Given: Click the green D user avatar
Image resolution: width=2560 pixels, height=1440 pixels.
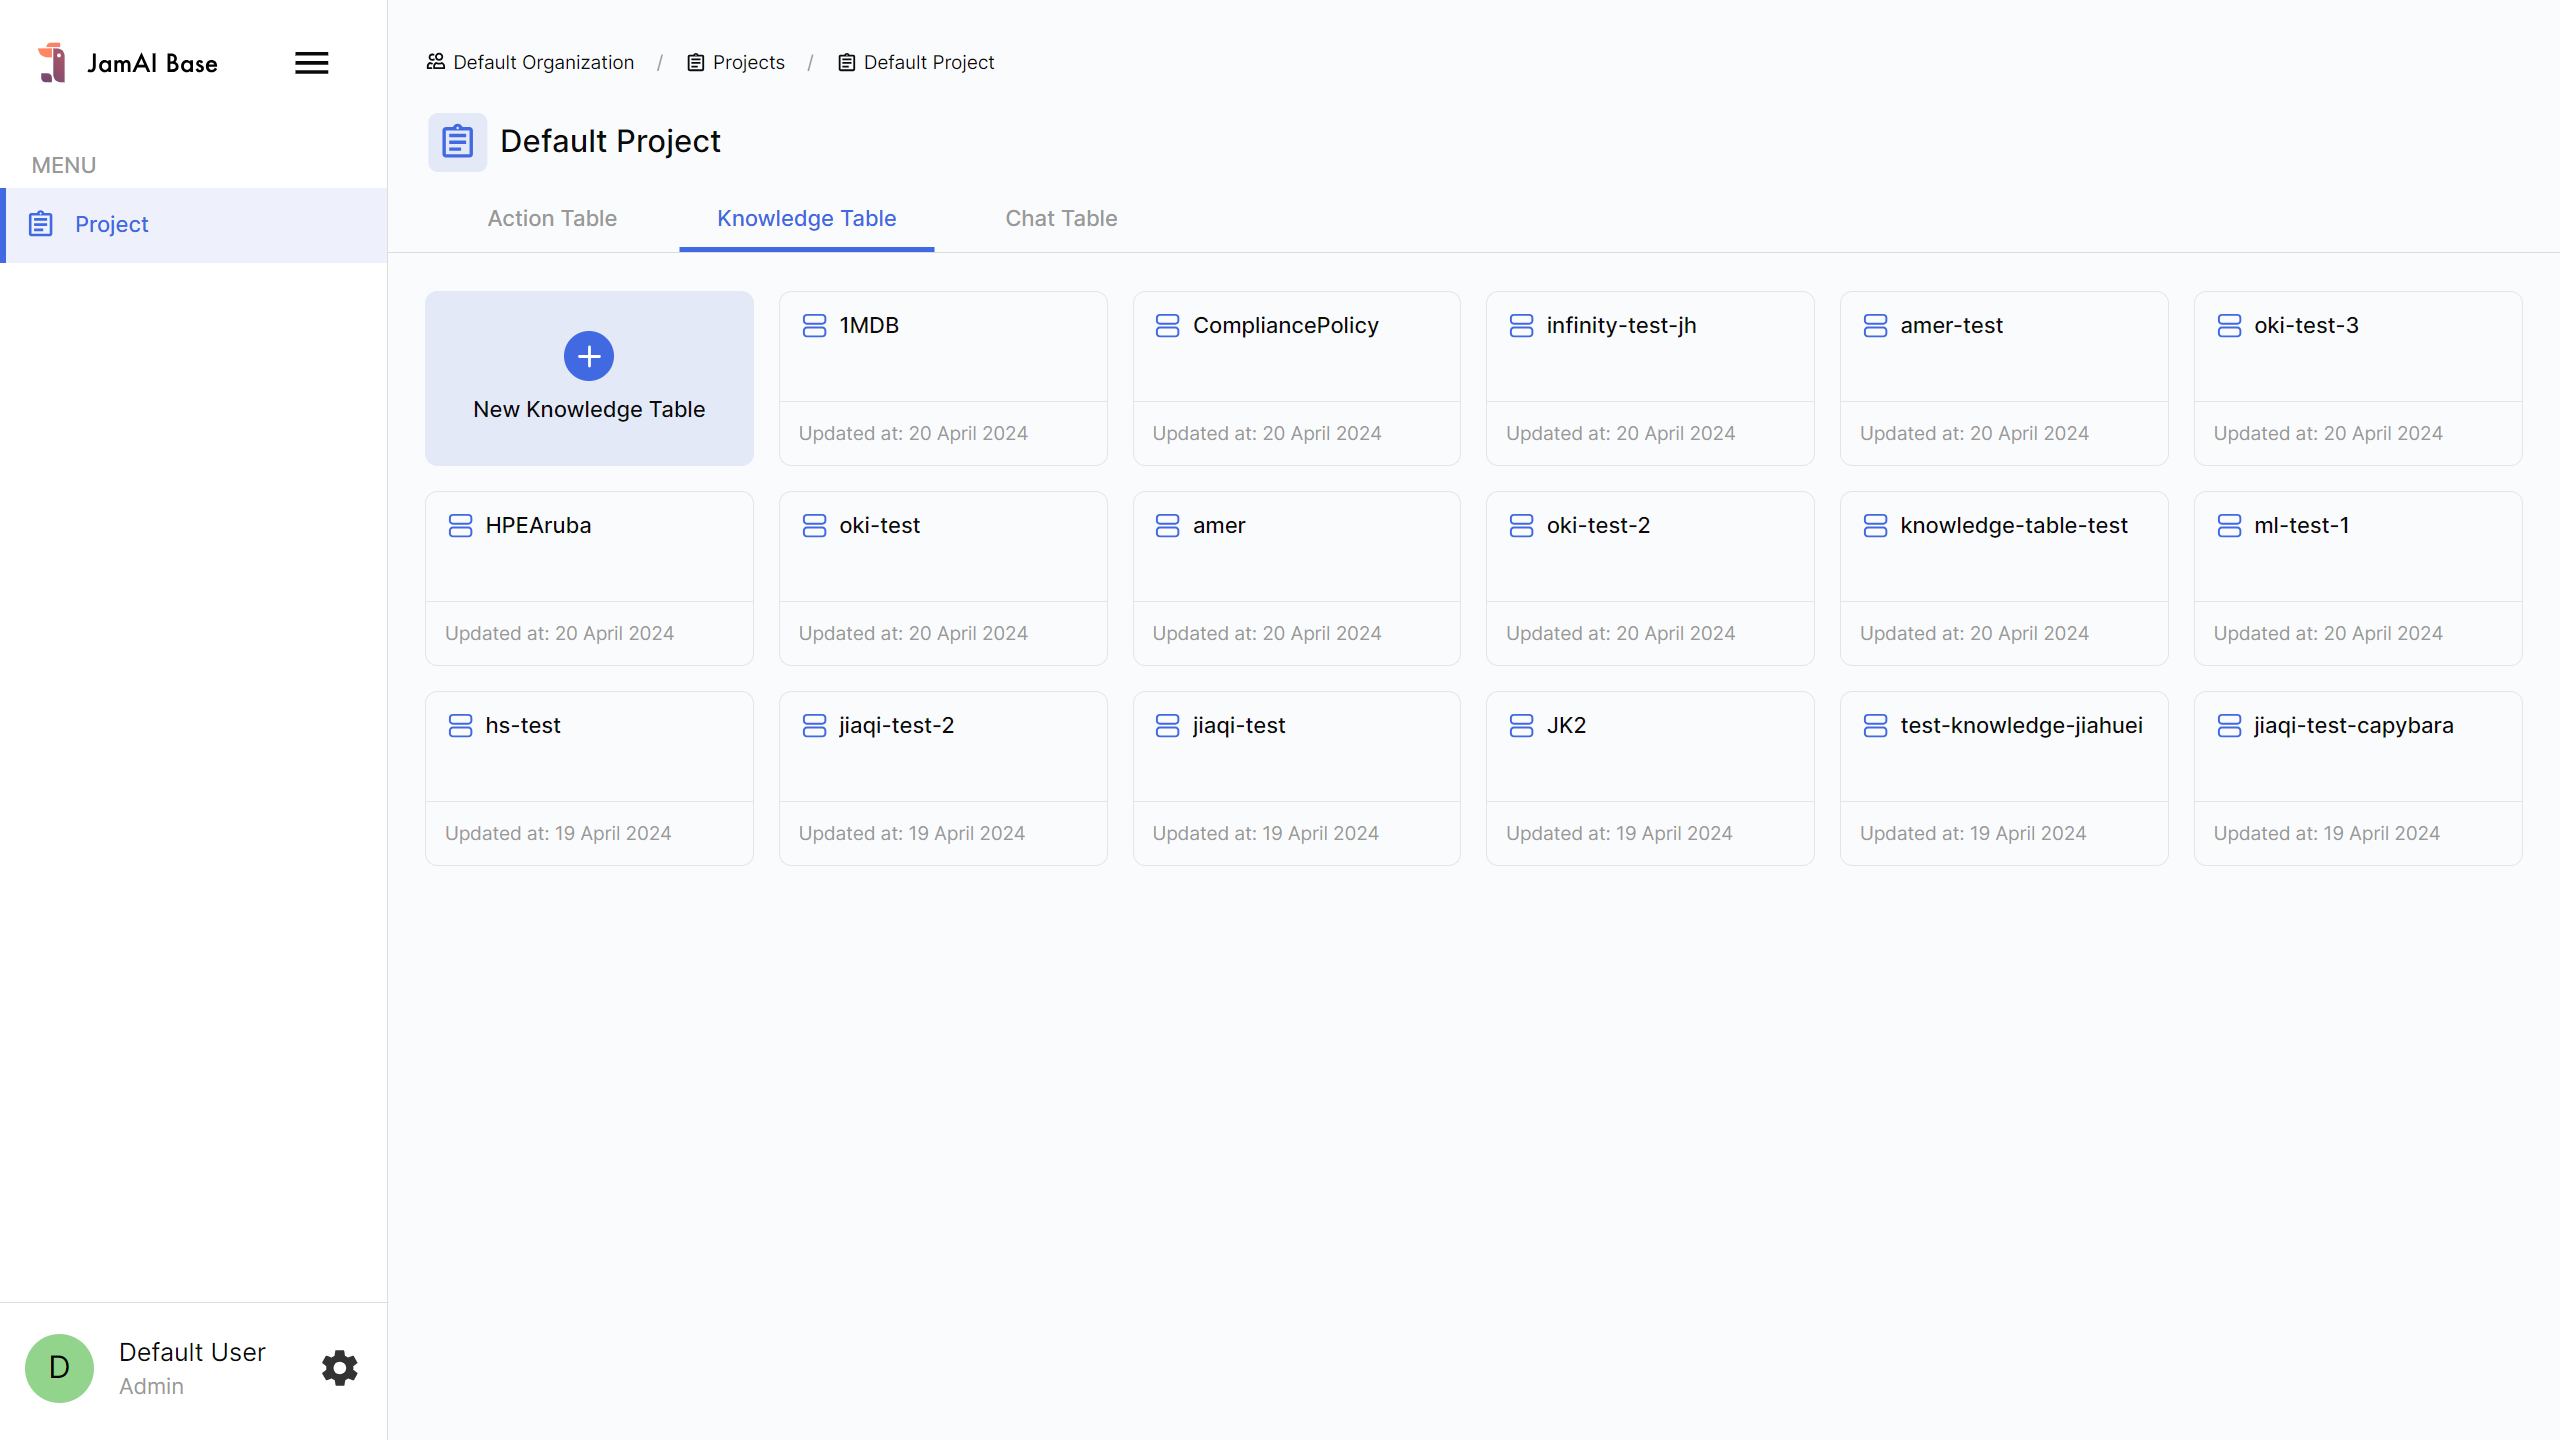Looking at the screenshot, I should tap(59, 1367).
